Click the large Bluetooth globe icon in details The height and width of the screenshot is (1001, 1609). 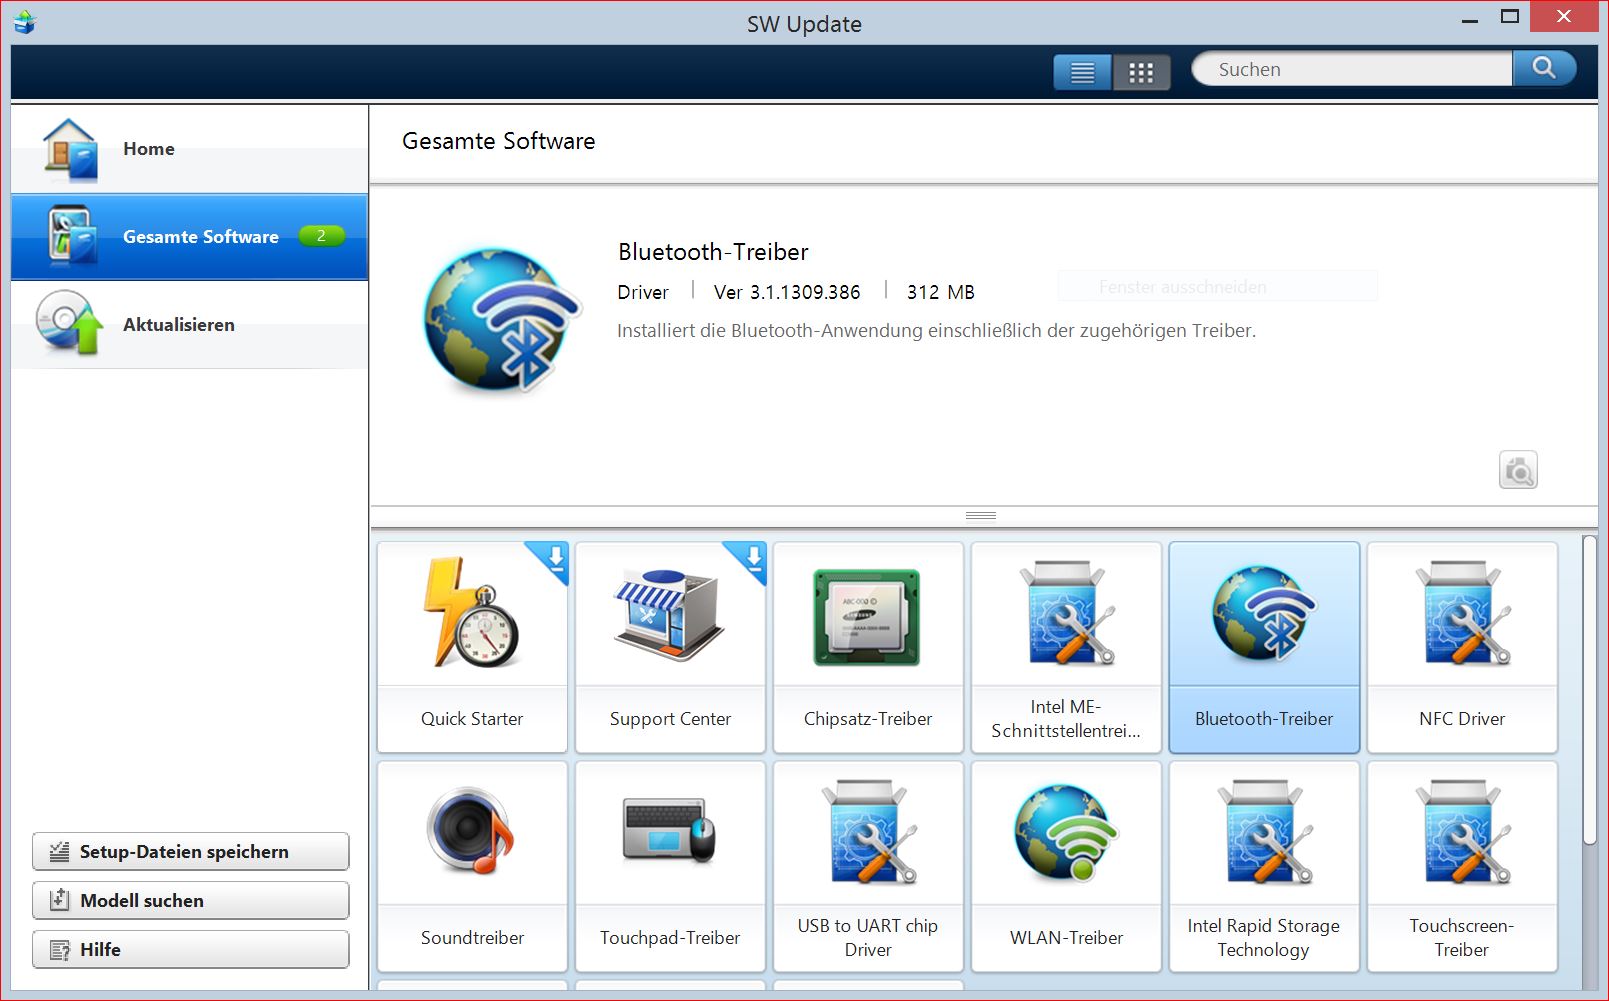point(502,320)
